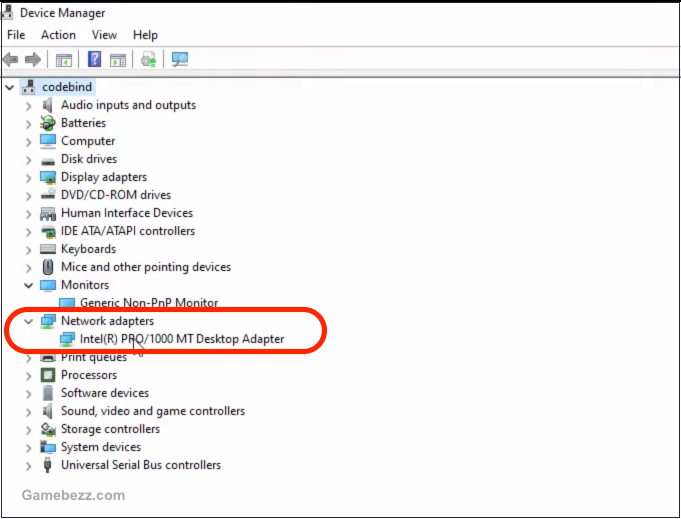Open the File menu
This screenshot has height=519, width=681.
(x=16, y=35)
